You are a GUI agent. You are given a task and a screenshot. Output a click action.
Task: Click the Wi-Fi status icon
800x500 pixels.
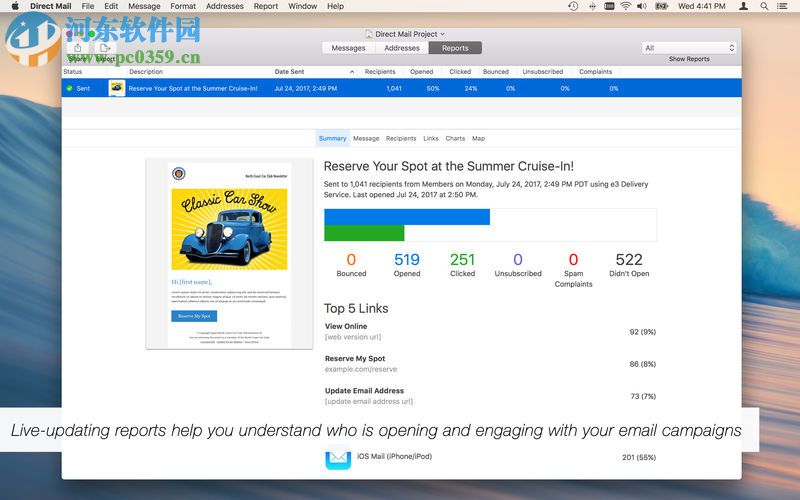(x=626, y=6)
